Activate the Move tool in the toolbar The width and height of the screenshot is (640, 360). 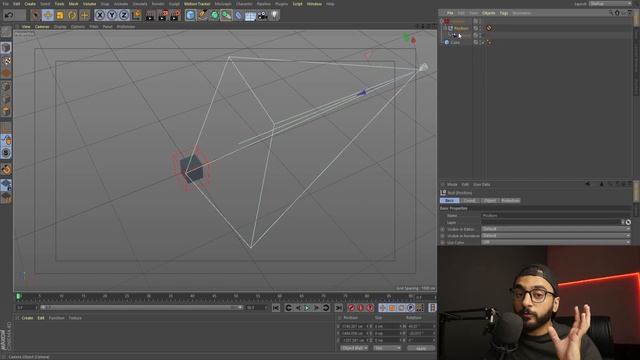[x=48, y=15]
